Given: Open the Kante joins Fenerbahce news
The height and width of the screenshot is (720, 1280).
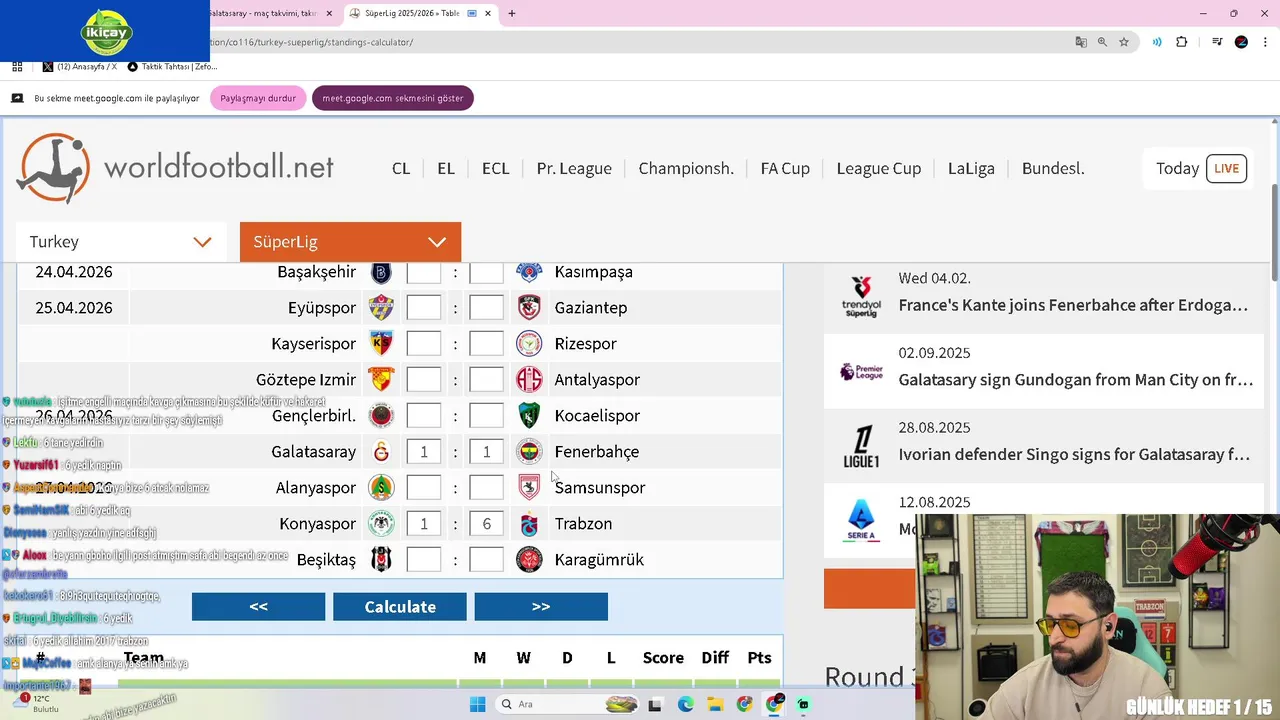Looking at the screenshot, I should coord(1073,305).
